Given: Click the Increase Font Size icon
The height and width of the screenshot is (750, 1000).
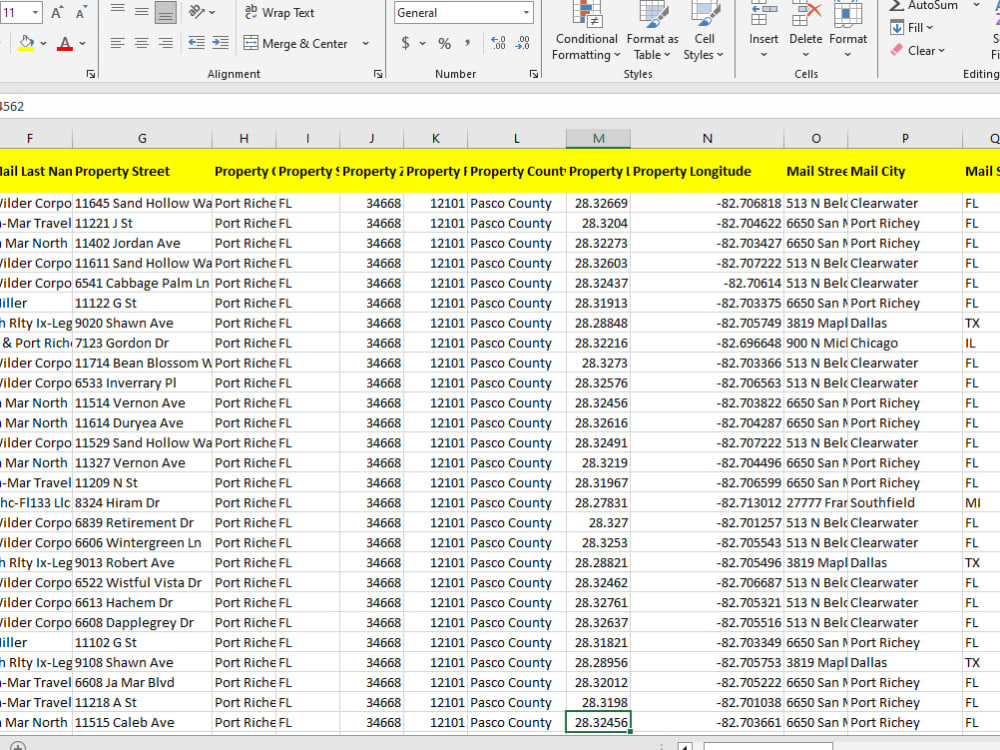Looking at the screenshot, I should click(57, 12).
